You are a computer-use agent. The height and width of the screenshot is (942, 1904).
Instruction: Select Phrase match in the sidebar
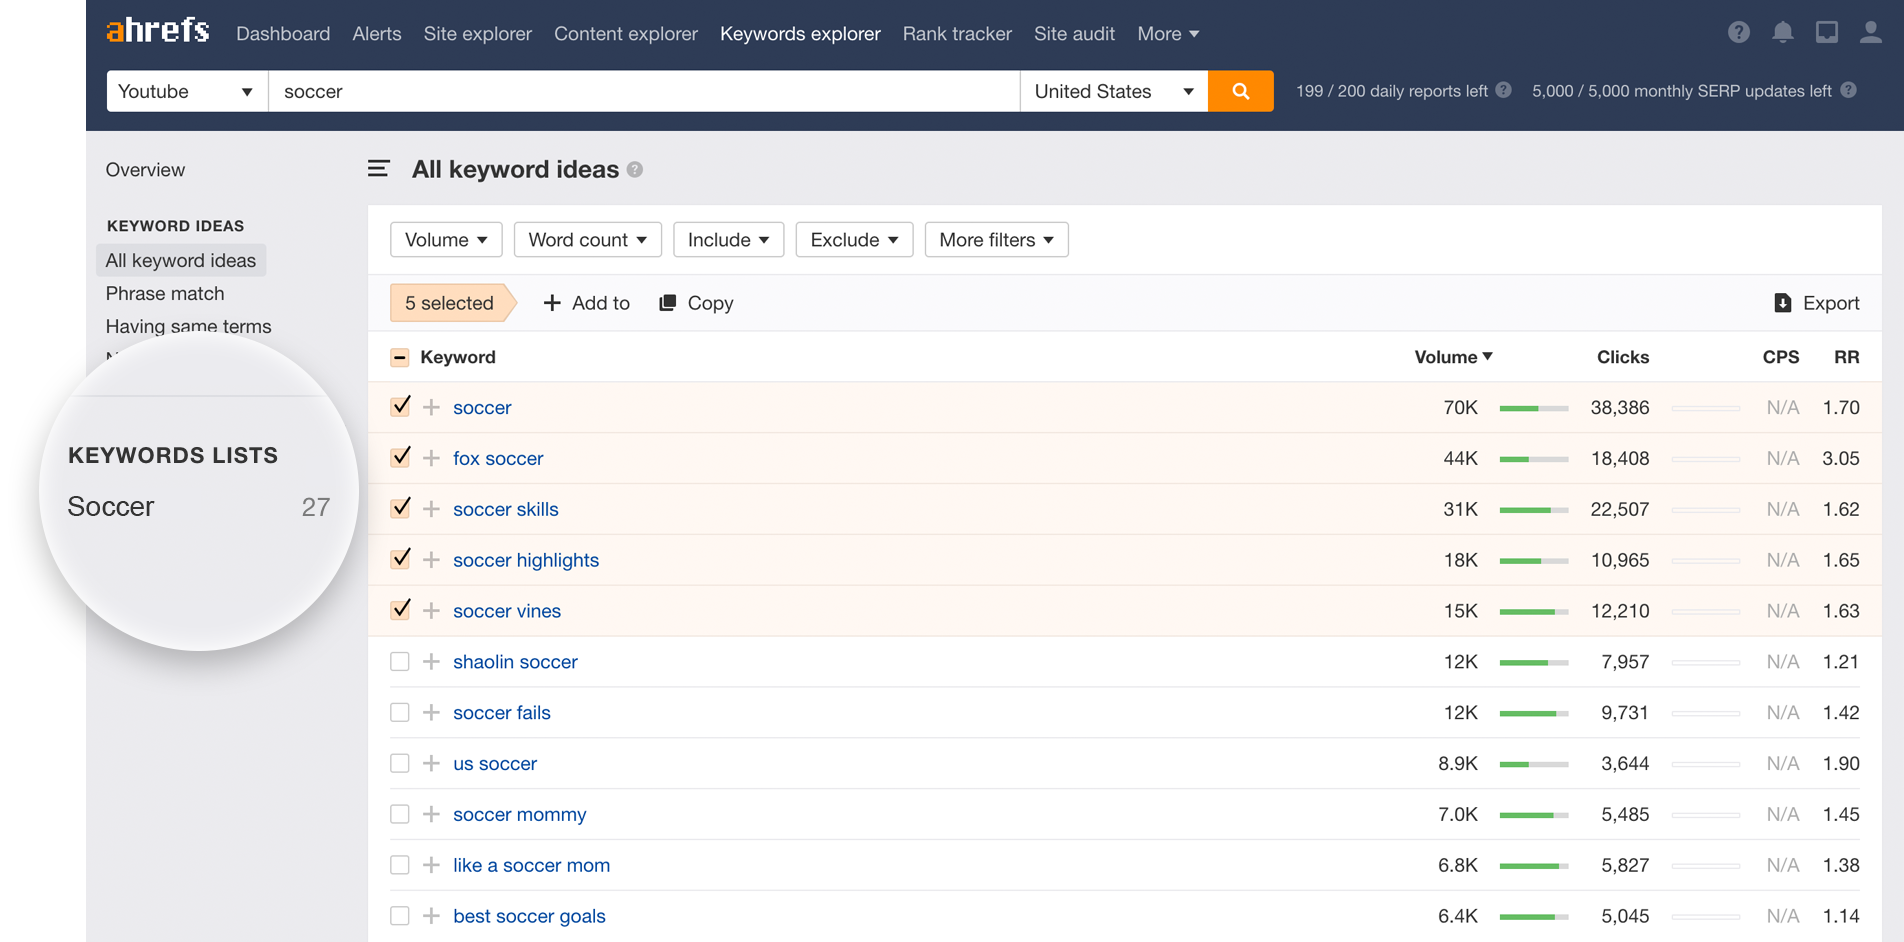[x=164, y=293]
